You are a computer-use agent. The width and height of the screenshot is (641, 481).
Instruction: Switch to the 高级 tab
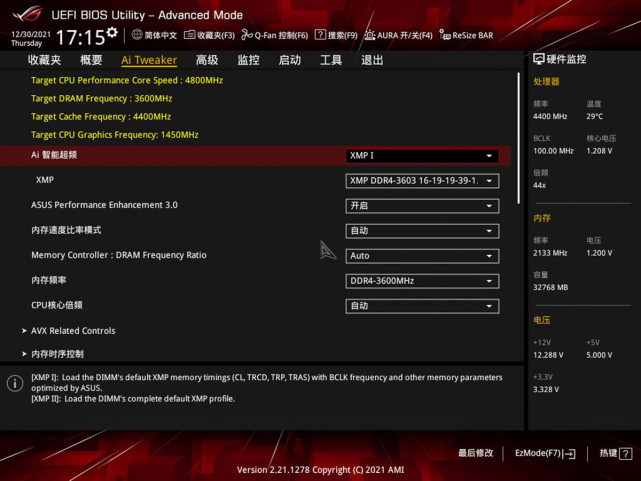coord(207,60)
